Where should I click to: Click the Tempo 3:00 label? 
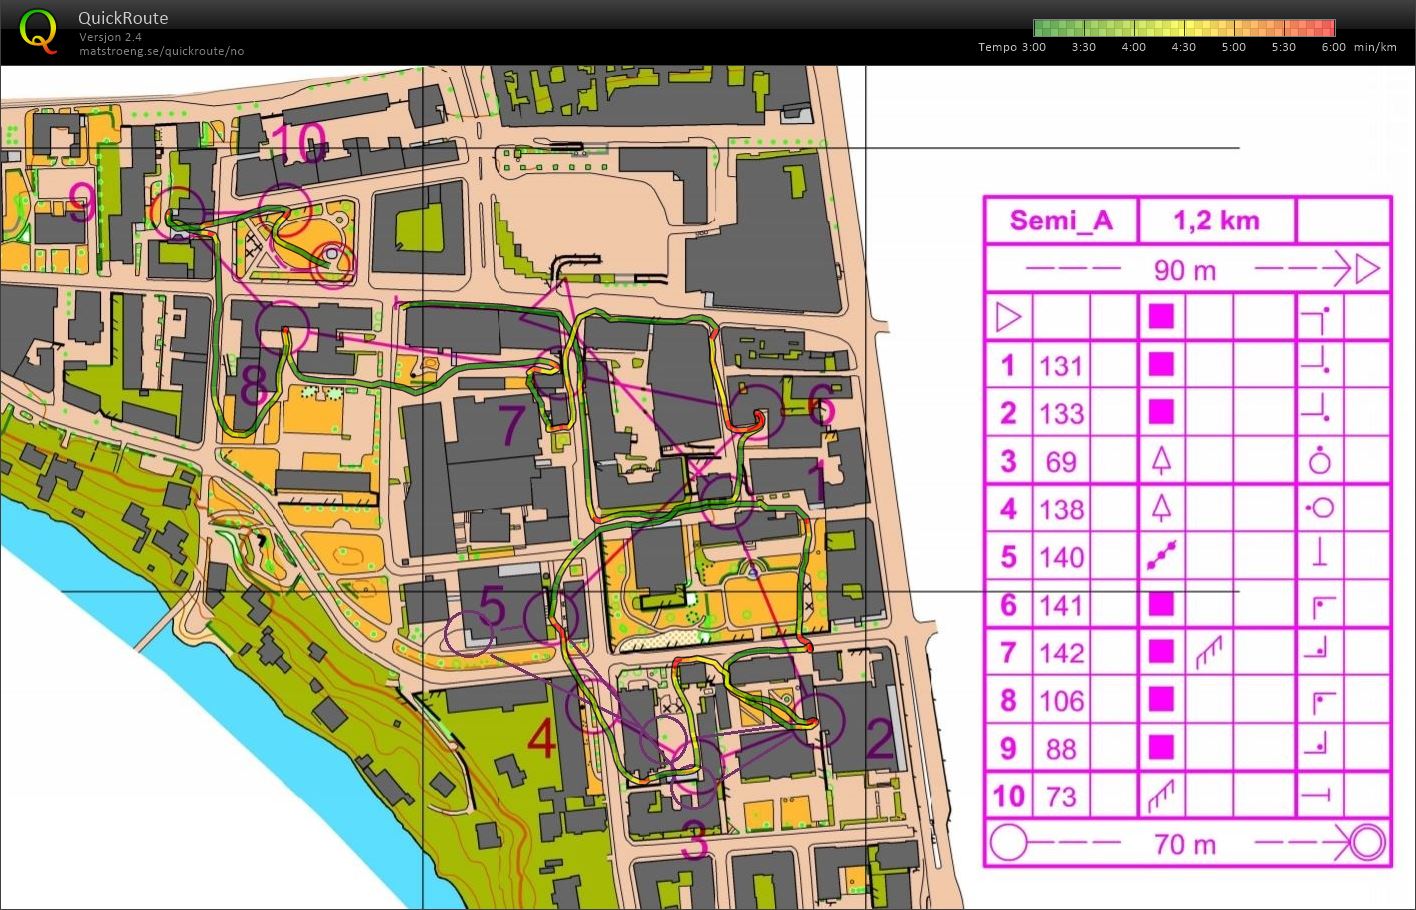coord(1012,47)
